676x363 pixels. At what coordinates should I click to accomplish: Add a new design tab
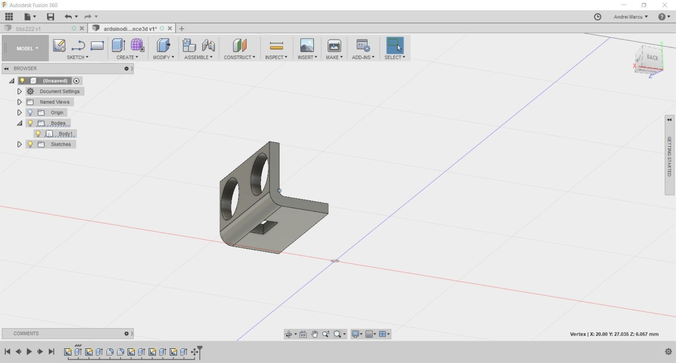pyautogui.click(x=182, y=28)
